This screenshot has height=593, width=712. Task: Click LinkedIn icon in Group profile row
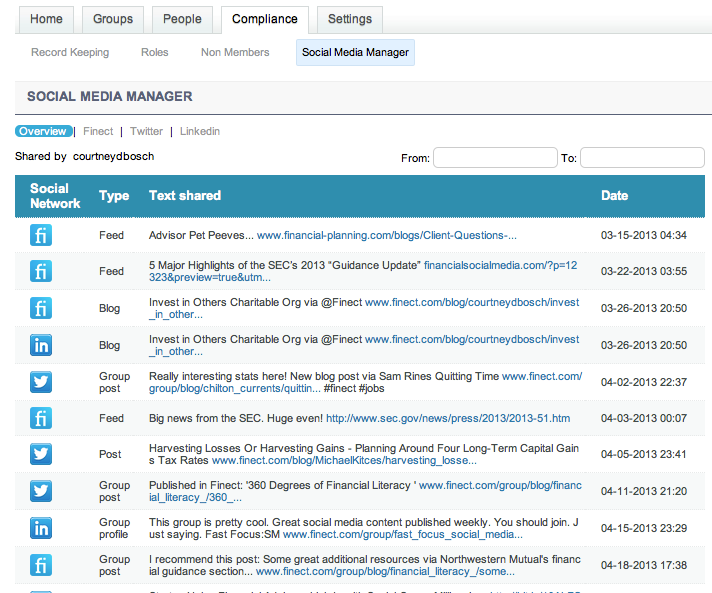(41, 528)
